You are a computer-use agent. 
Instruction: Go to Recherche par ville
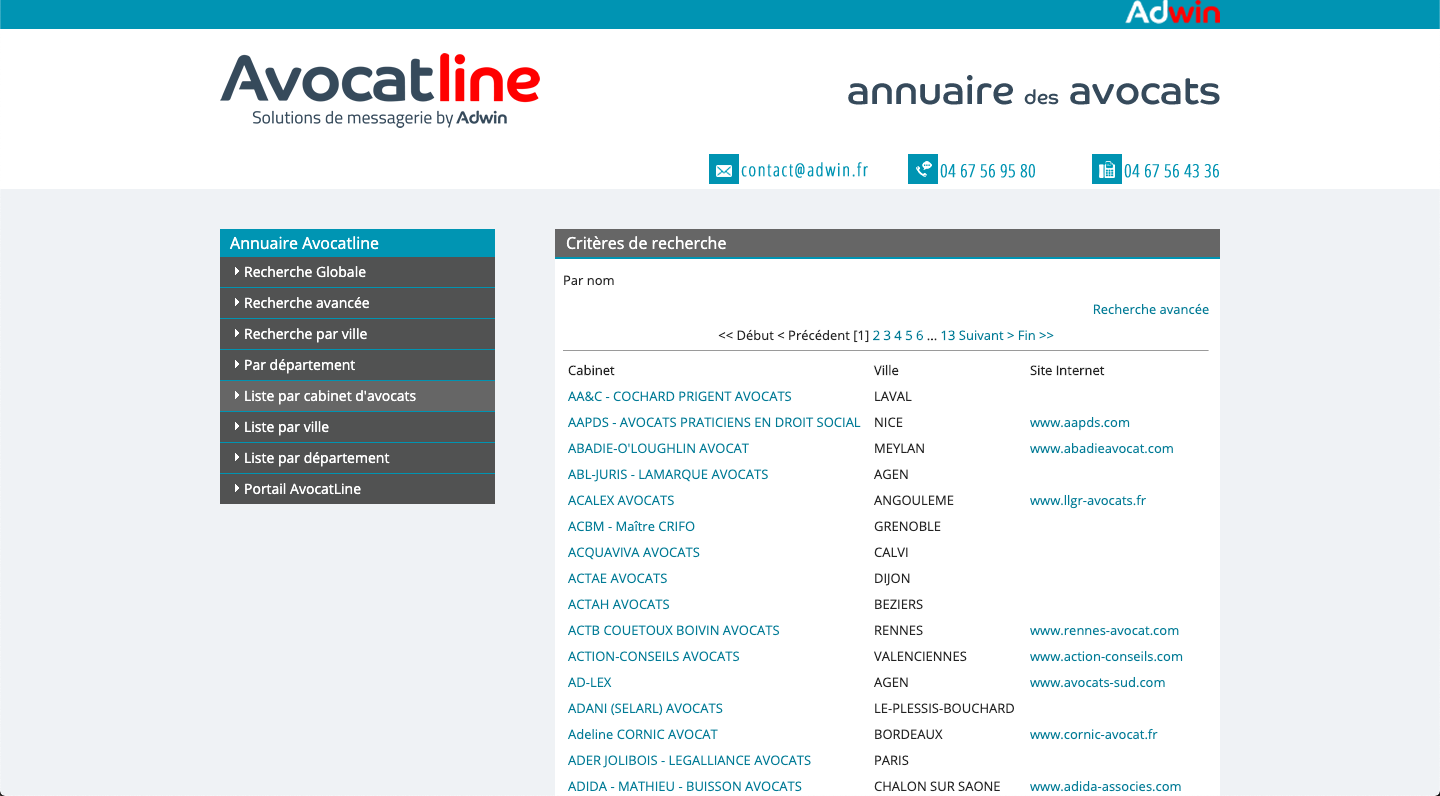357,334
